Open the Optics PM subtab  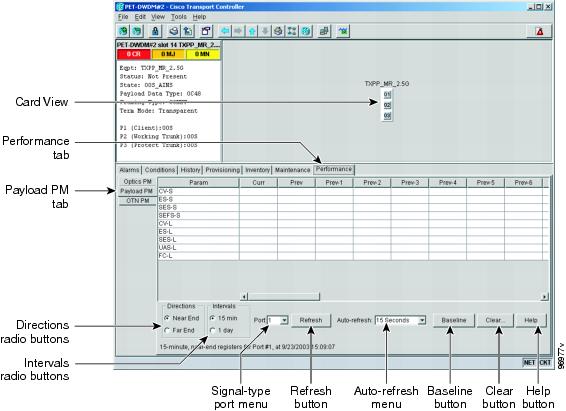[138, 182]
